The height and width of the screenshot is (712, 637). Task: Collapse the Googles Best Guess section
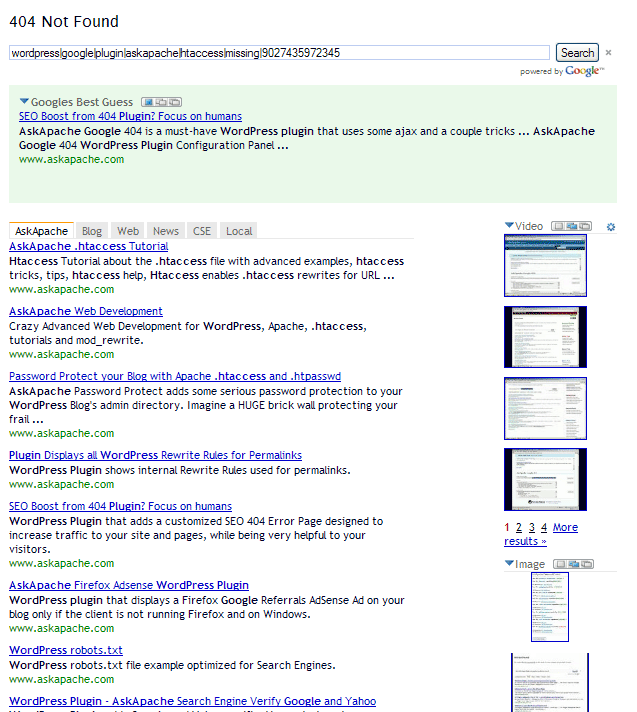(25, 101)
